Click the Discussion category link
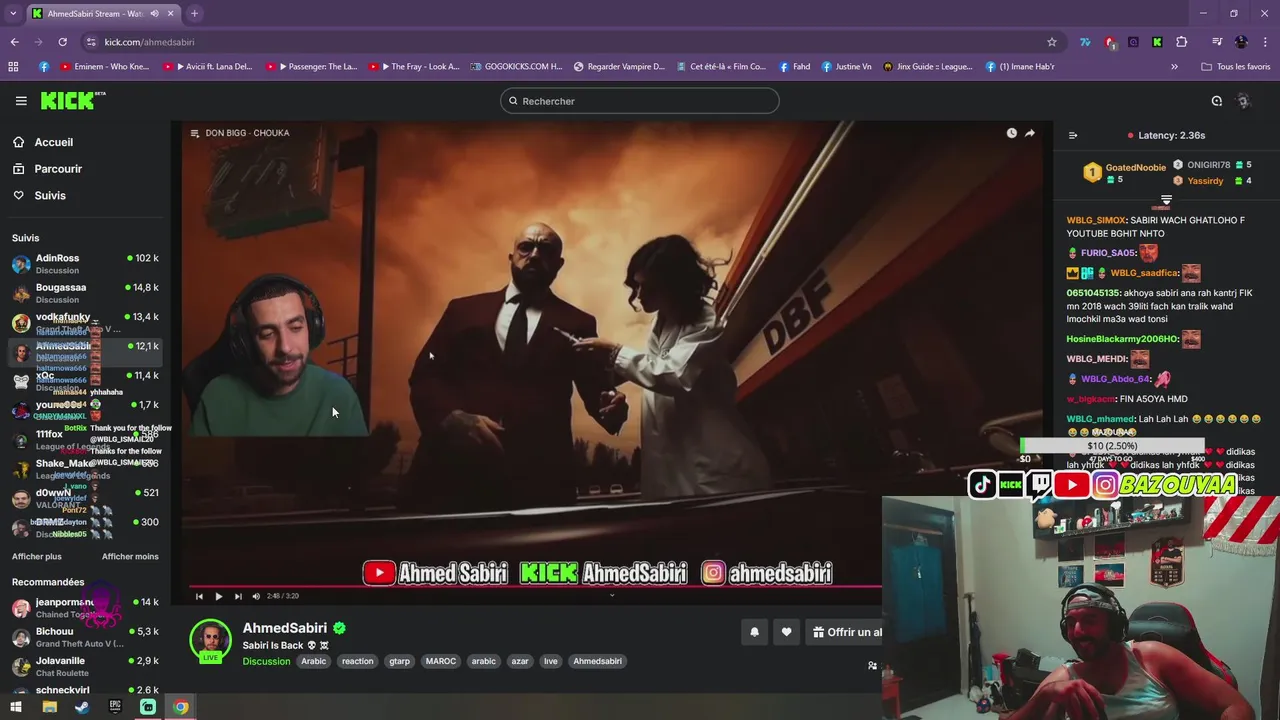Image resolution: width=1280 pixels, height=720 pixels. click(266, 661)
